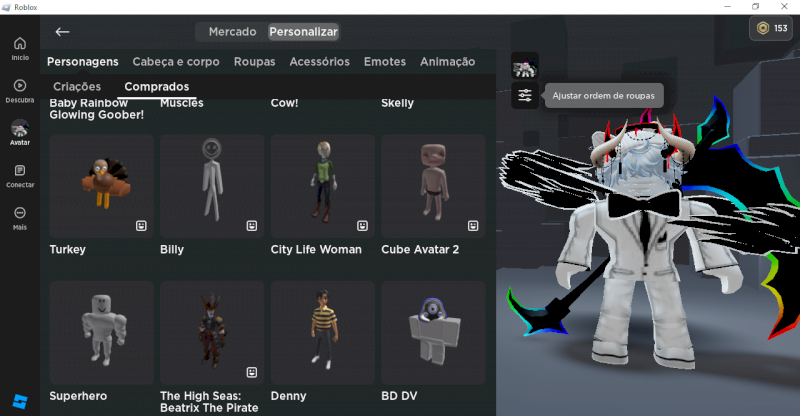This screenshot has width=800, height=416.
Task: Open the Avatar icon in sidebar
Action: 20,128
